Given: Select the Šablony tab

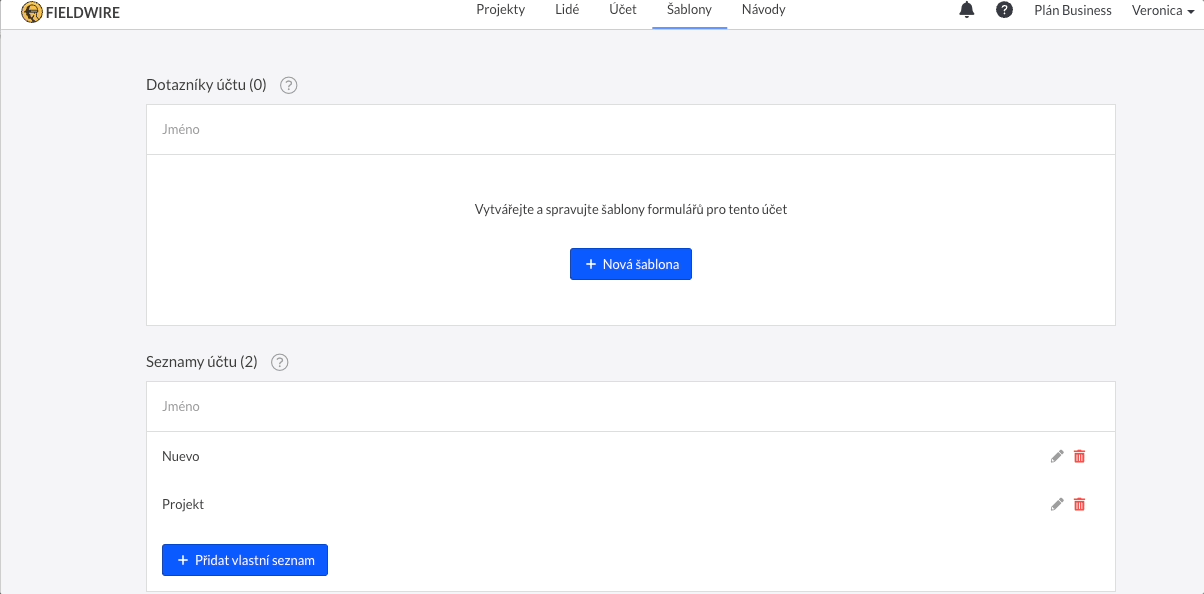Looking at the screenshot, I should pyautogui.click(x=689, y=10).
